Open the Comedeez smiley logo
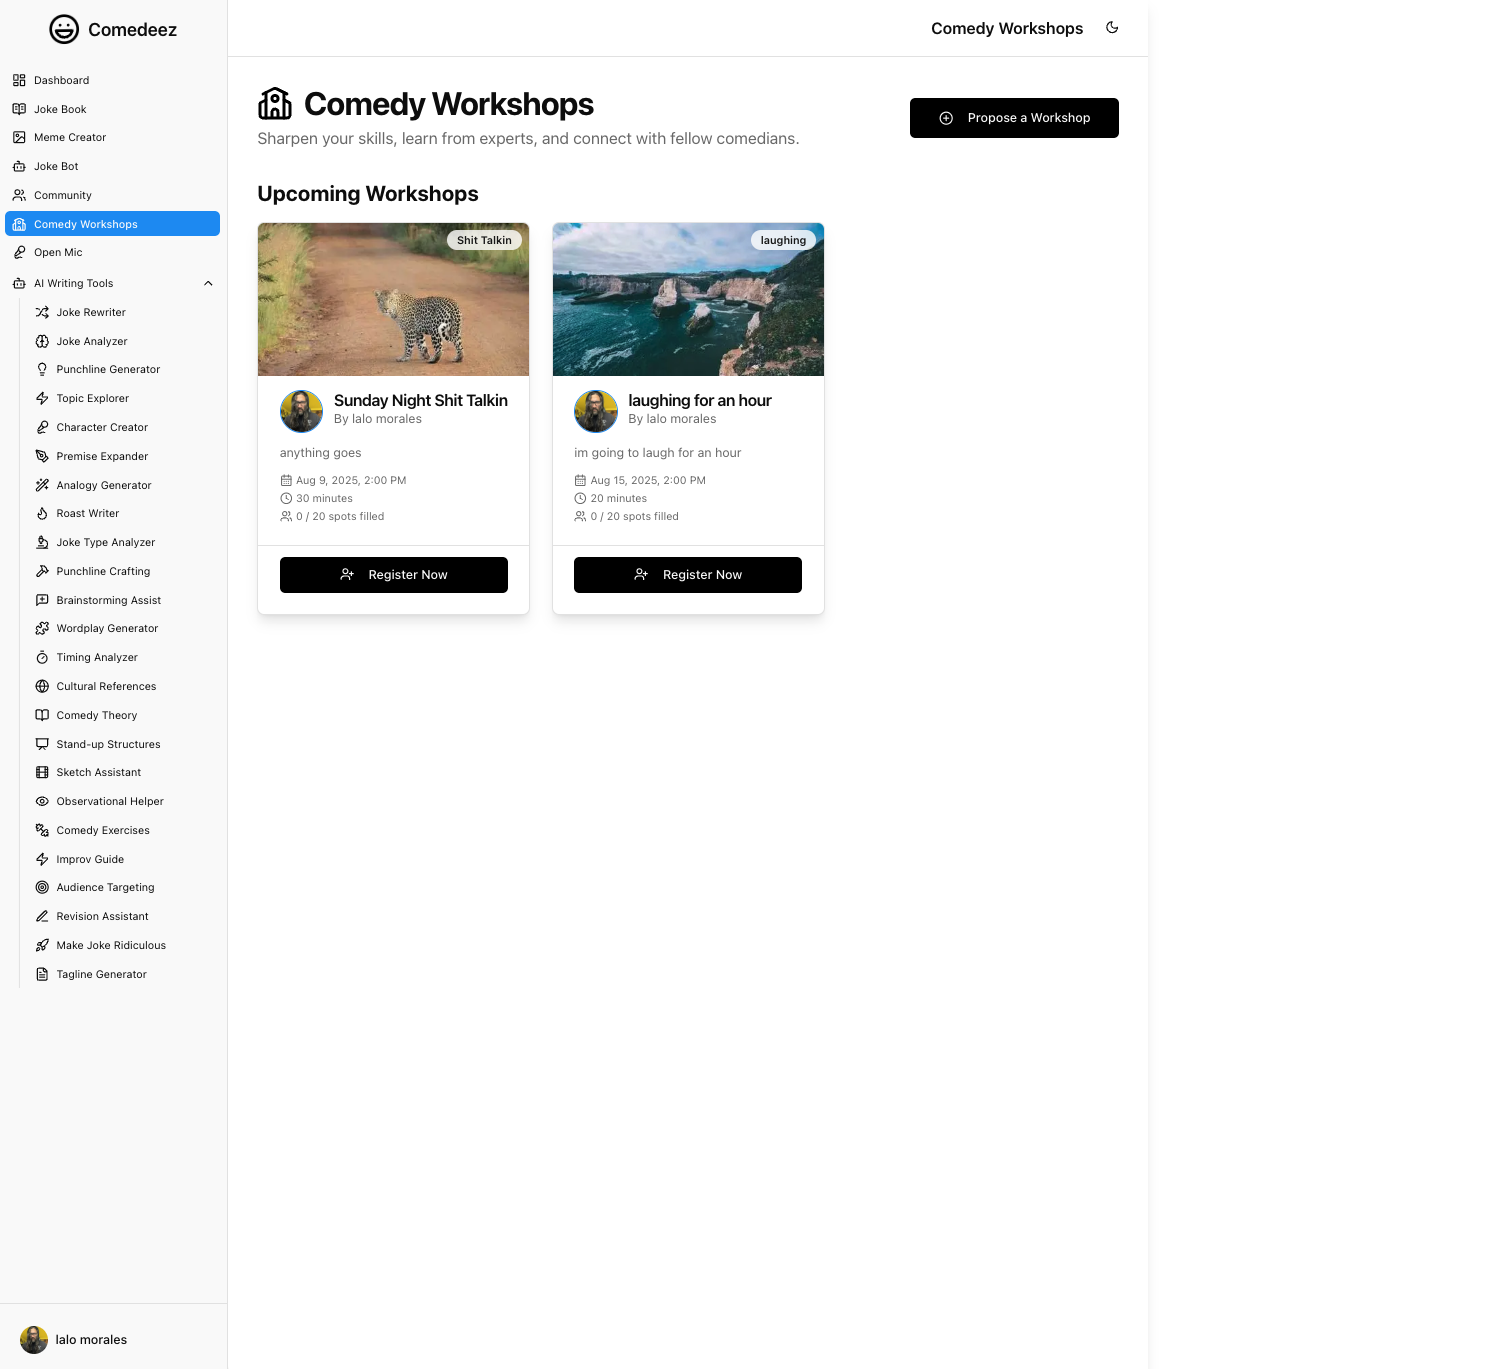The image size is (1499, 1369). pos(63,29)
